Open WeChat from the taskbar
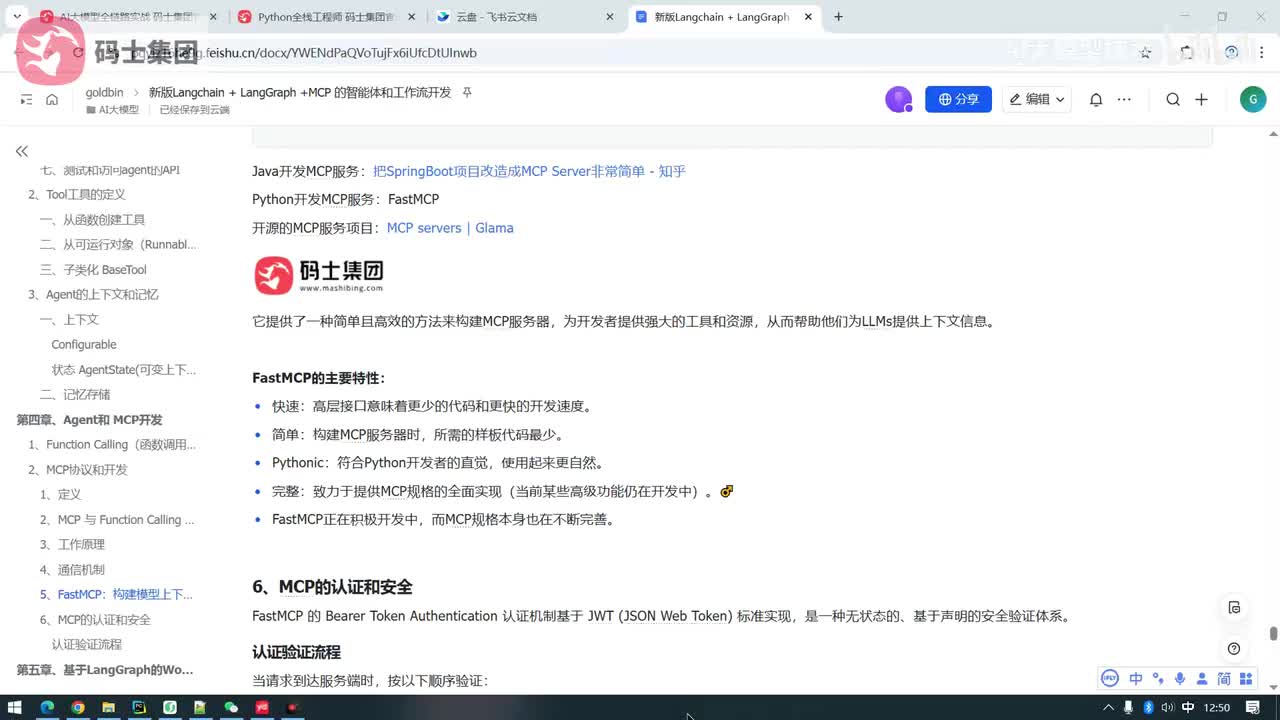The width and height of the screenshot is (1280, 720). (231, 707)
